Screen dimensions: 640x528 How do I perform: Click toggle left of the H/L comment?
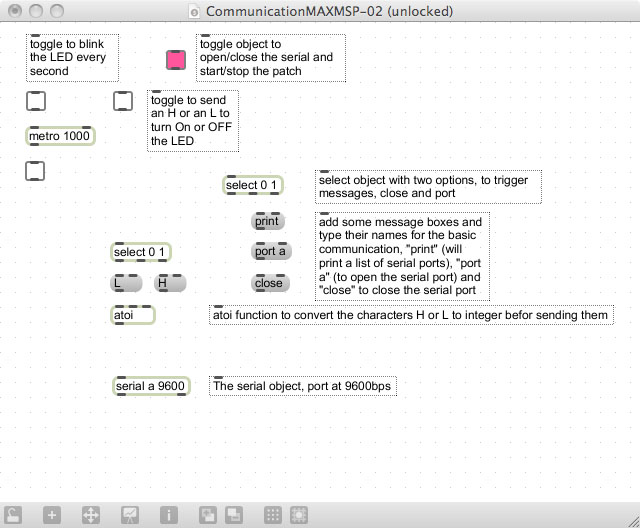click(122, 100)
